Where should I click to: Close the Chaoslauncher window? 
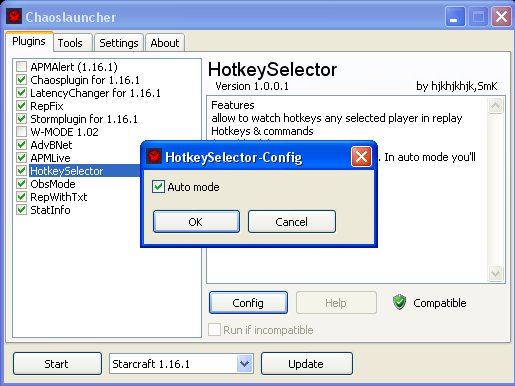[501, 16]
